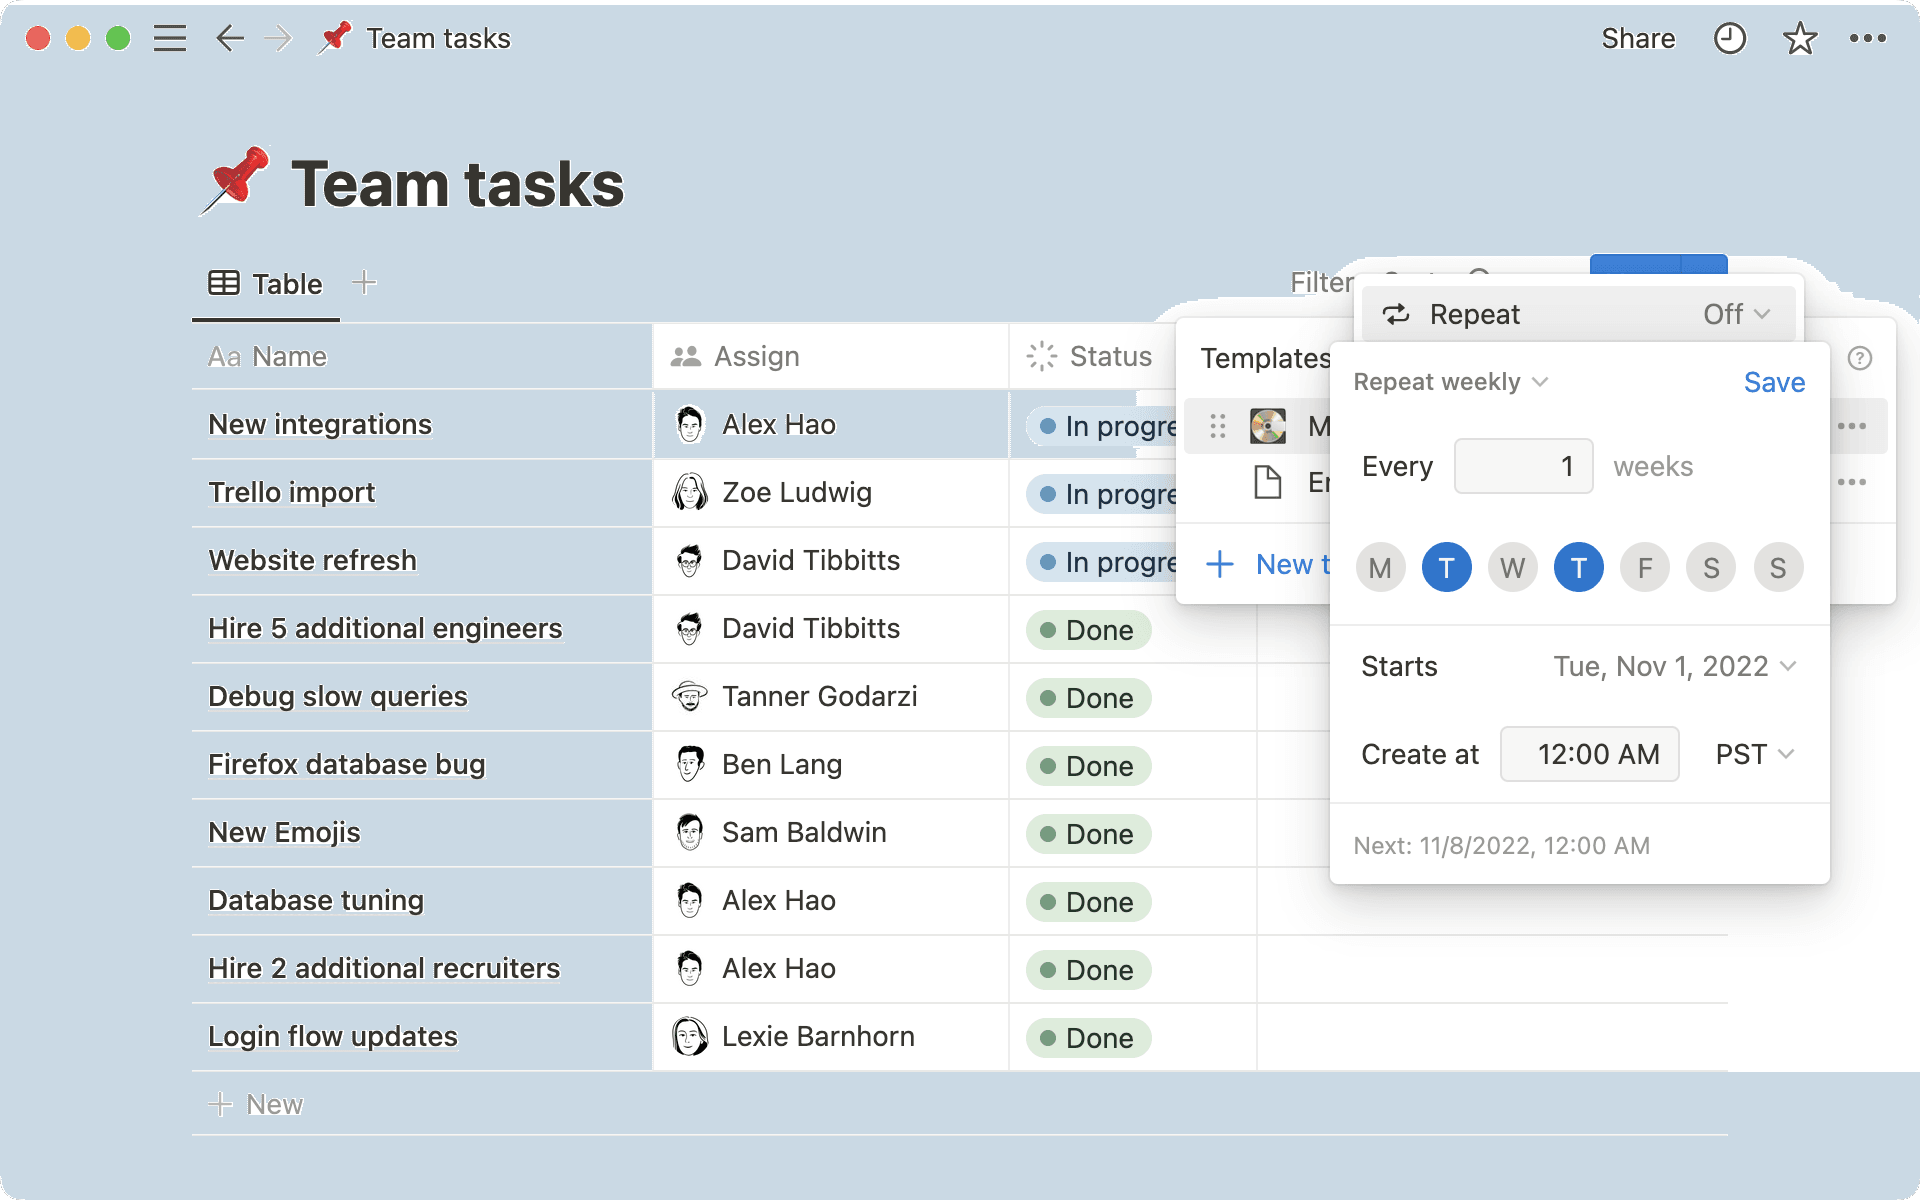
Task: Open page history via the clock icon
Action: coord(1729,38)
